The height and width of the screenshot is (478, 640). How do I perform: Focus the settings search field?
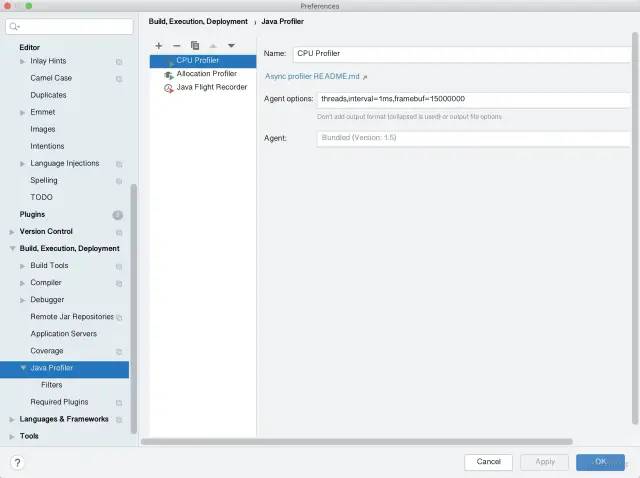(69, 27)
